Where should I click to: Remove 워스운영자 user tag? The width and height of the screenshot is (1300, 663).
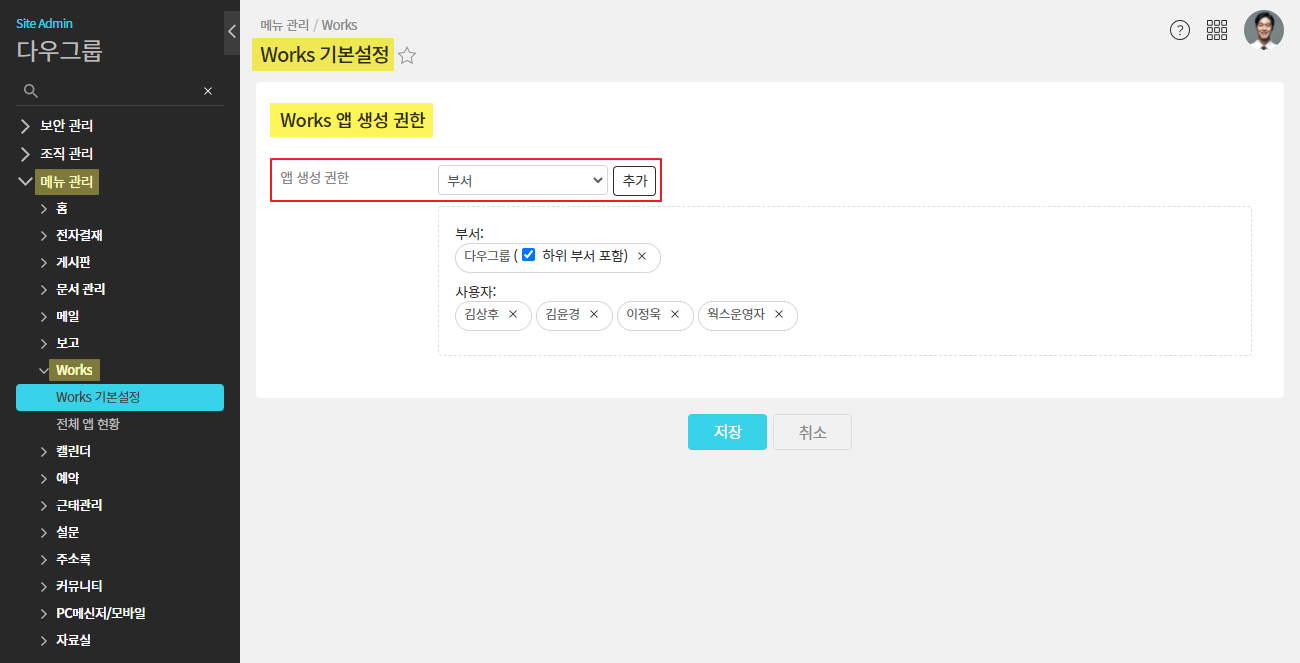779,314
